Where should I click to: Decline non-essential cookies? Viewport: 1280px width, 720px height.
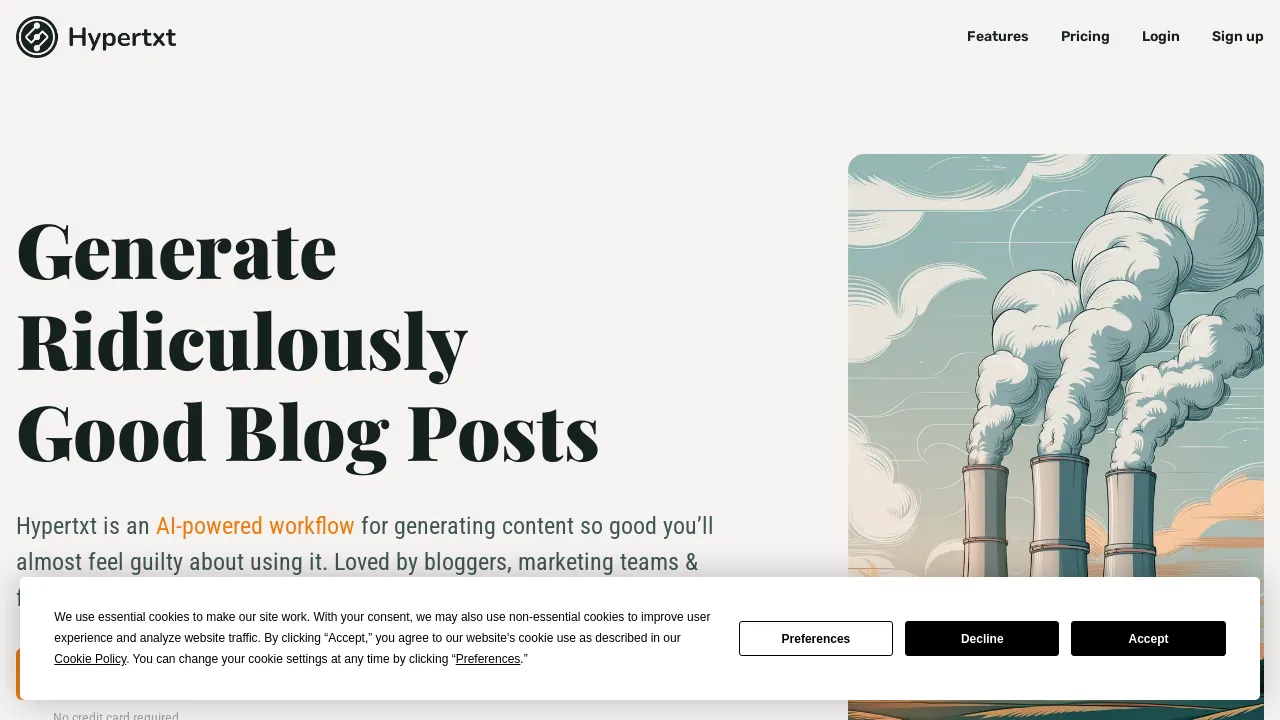(x=982, y=638)
